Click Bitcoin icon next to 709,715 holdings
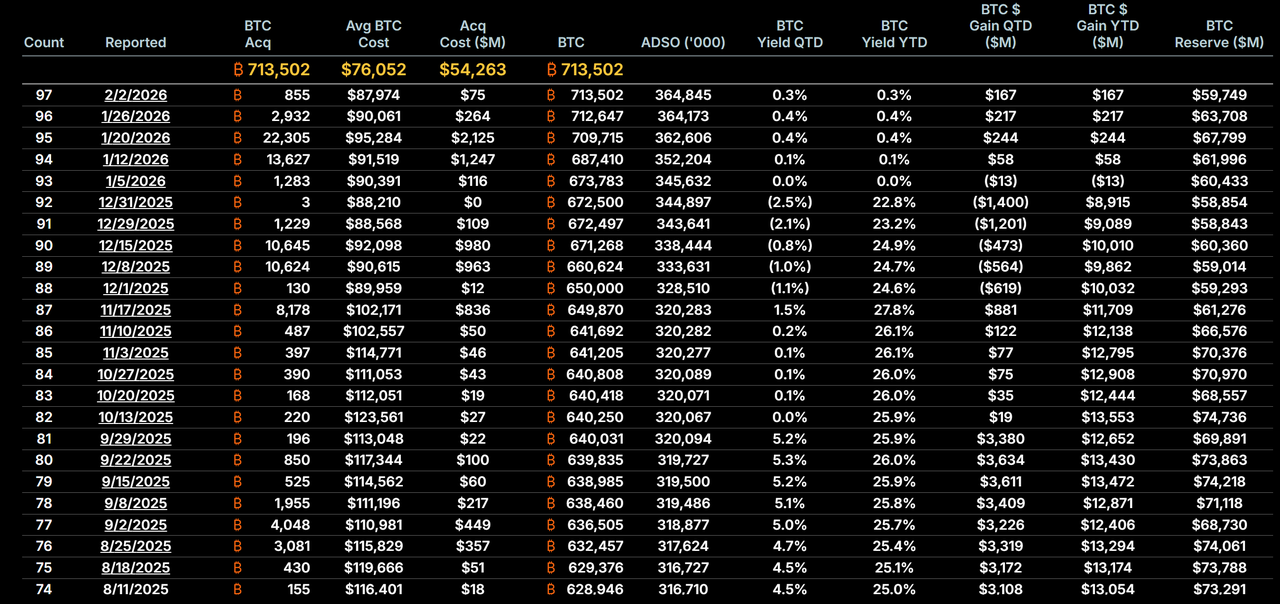This screenshot has width=1280, height=604. coord(551,138)
